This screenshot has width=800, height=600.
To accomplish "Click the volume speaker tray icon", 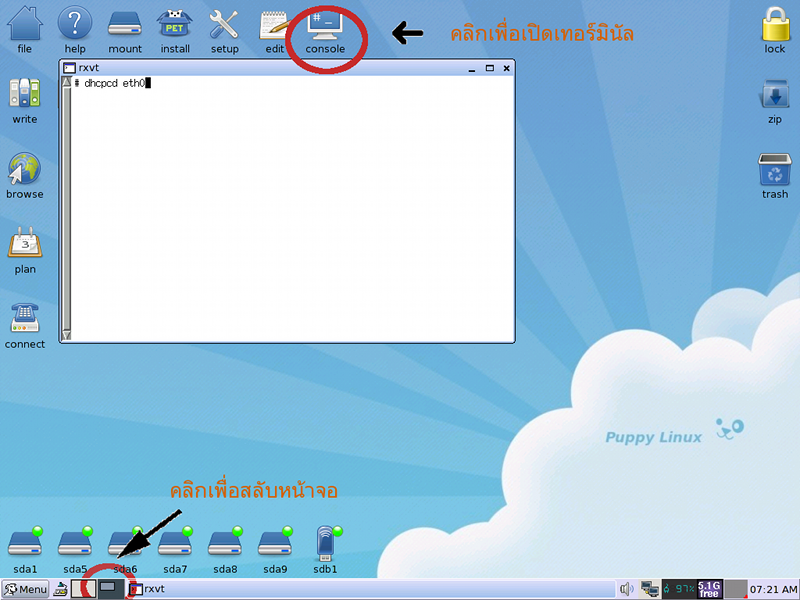I will [x=626, y=589].
